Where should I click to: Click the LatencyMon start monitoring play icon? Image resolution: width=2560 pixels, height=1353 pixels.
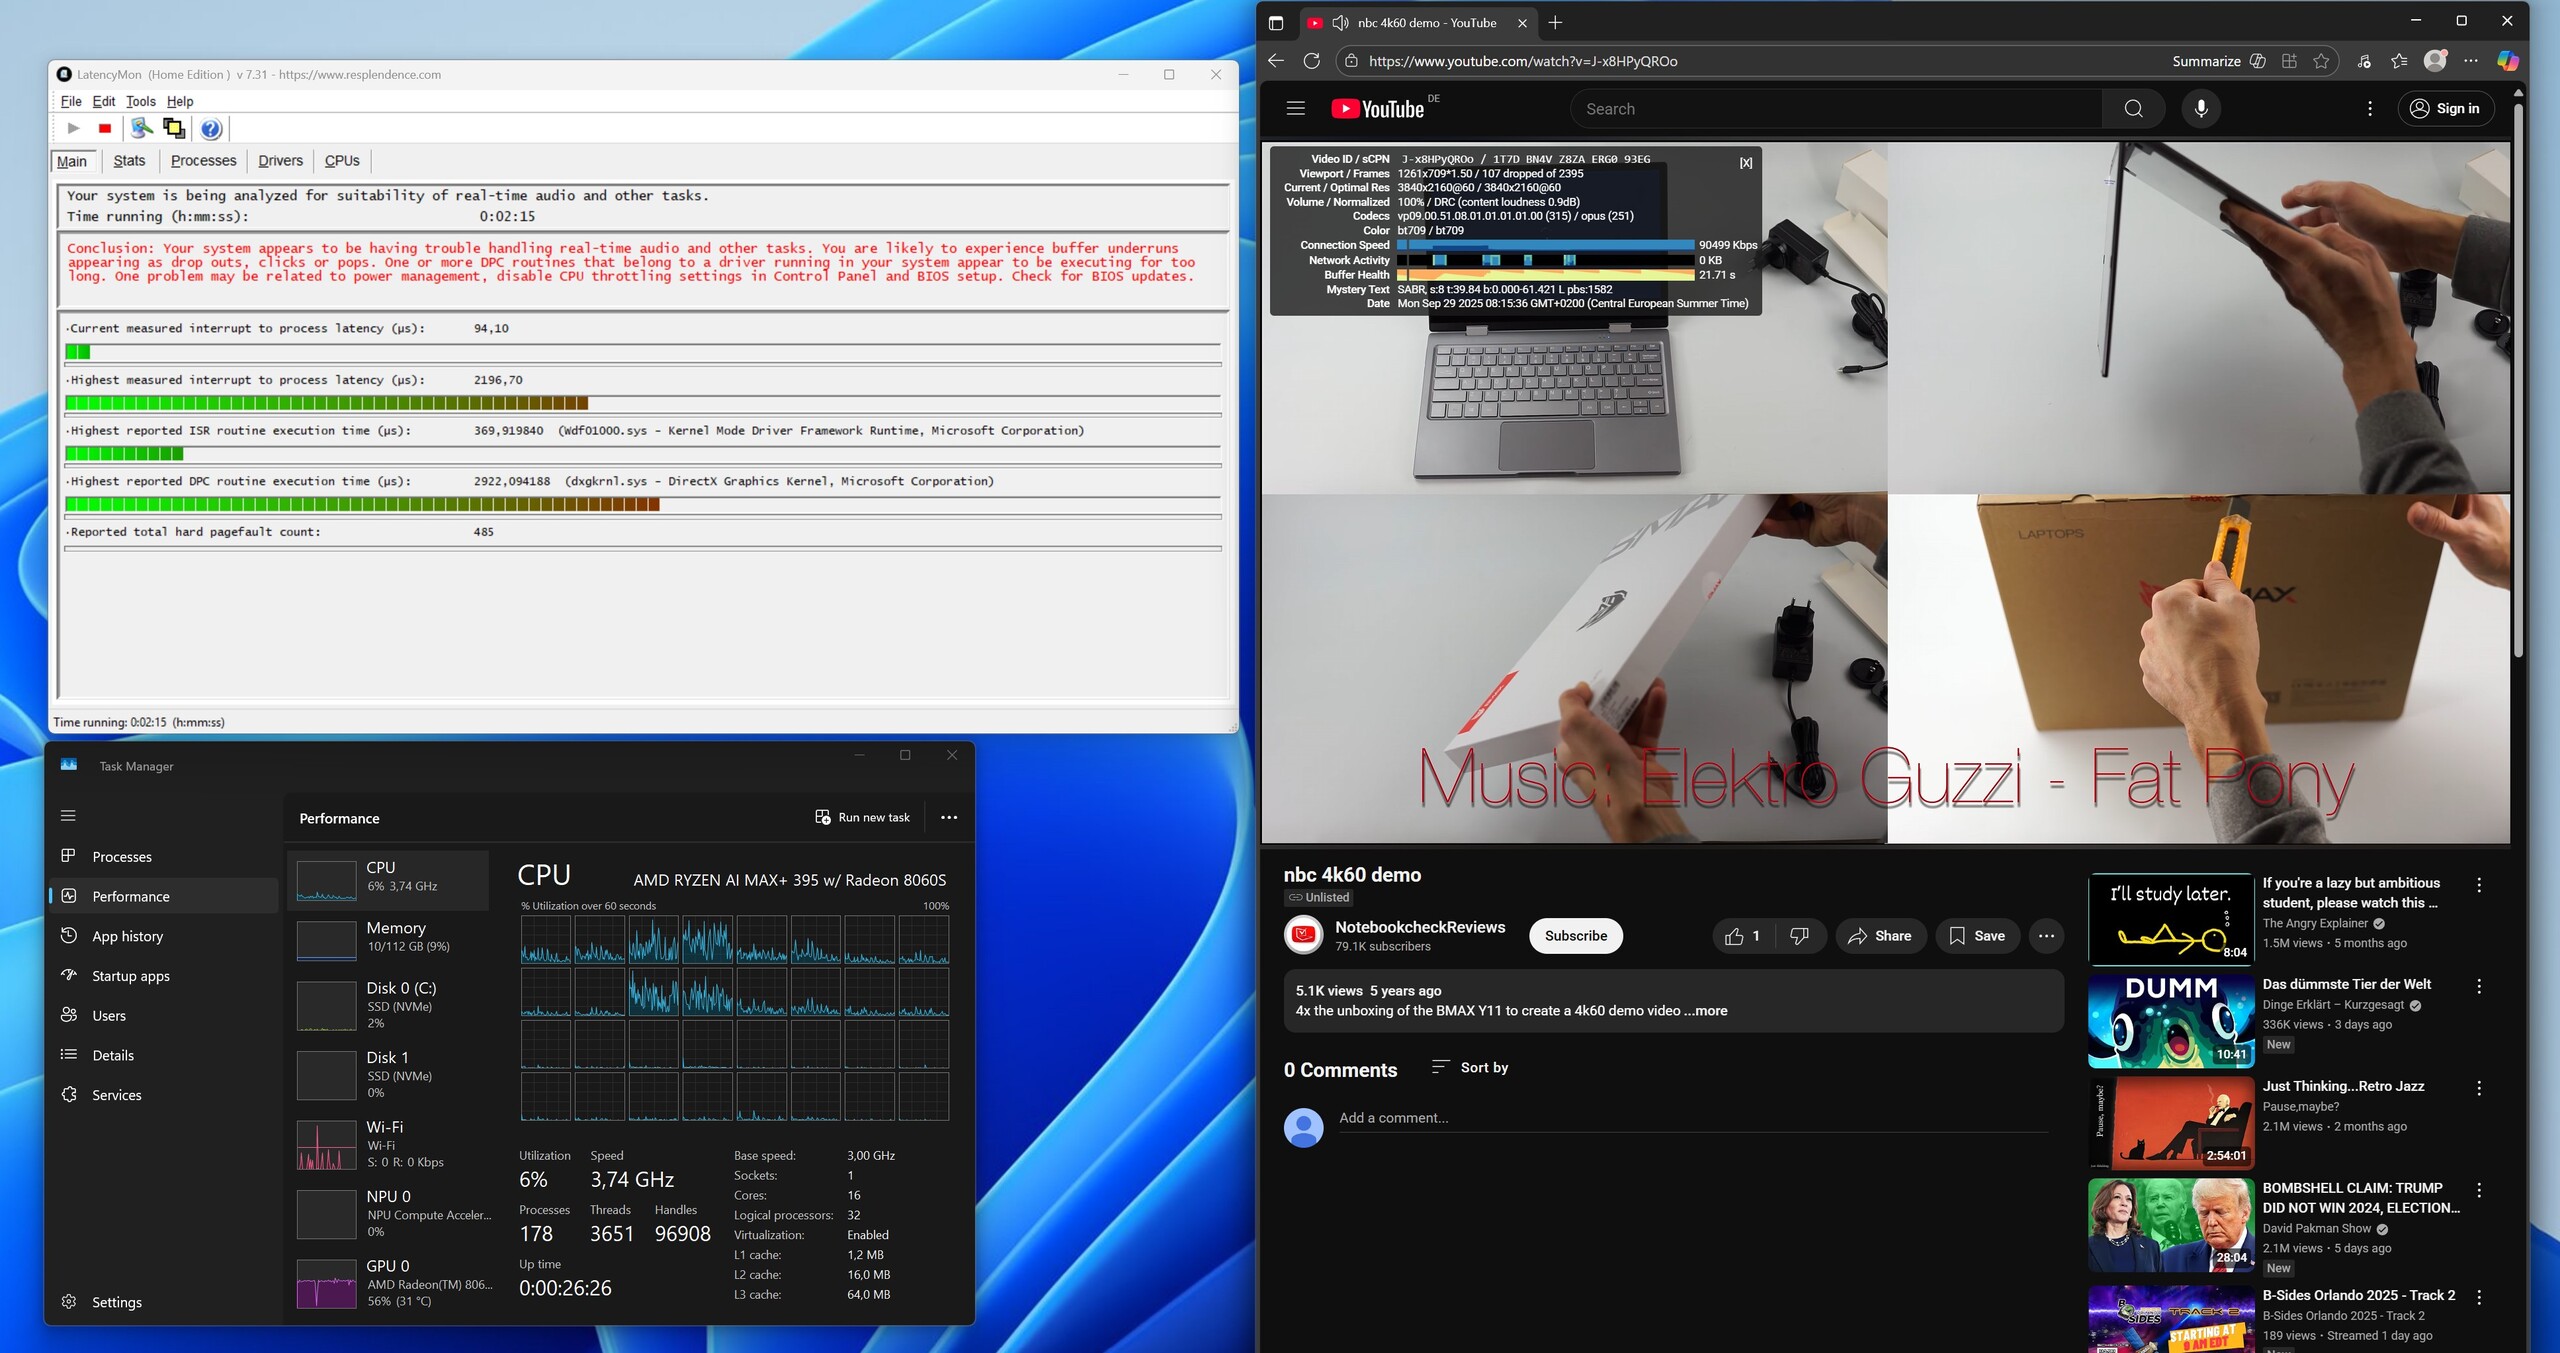coord(73,128)
